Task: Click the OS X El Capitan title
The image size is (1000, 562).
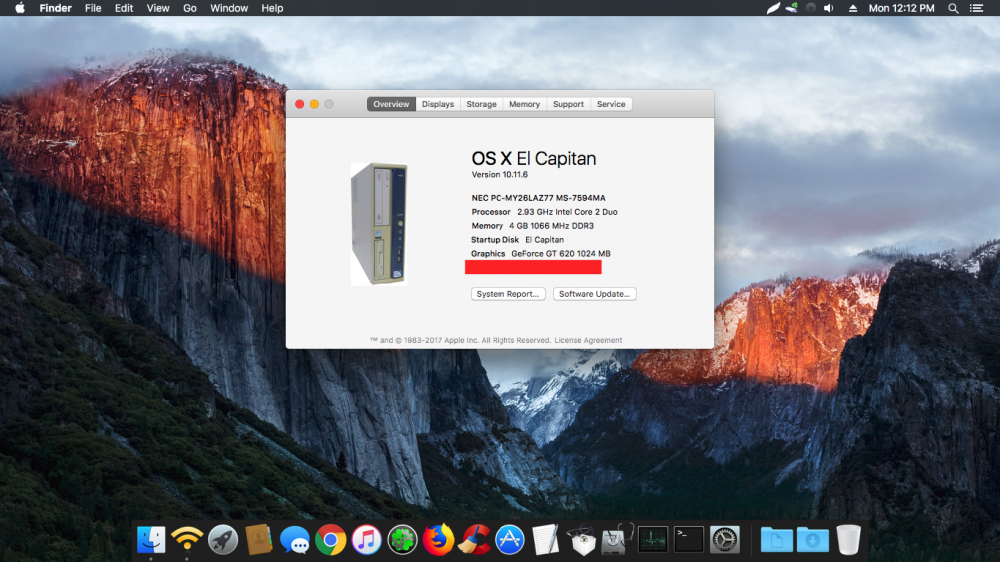Action: point(534,158)
